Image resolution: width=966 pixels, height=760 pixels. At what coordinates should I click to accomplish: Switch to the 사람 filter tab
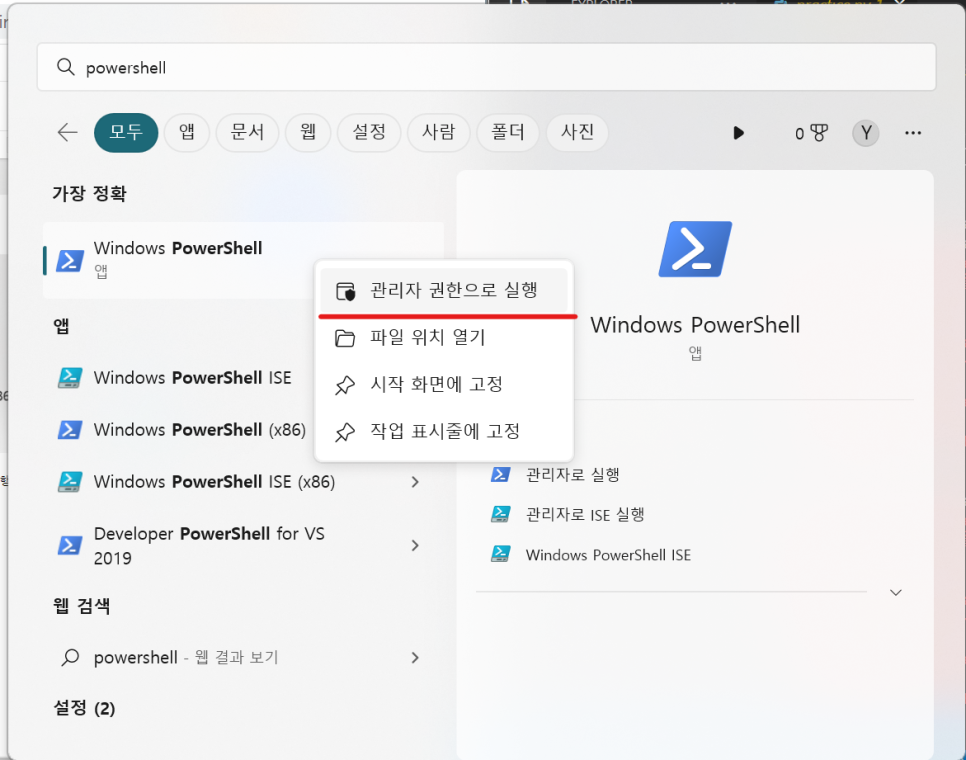coord(439,132)
